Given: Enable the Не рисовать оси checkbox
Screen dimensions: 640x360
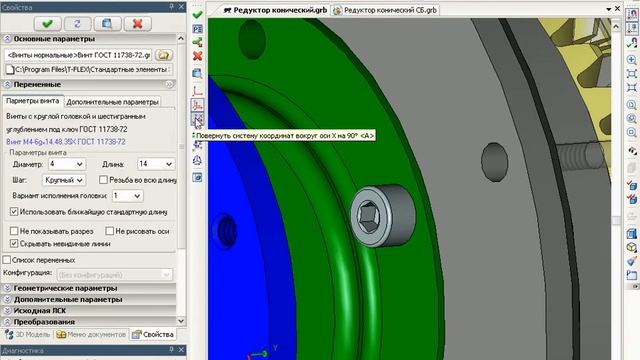Looking at the screenshot, I should point(109,231).
